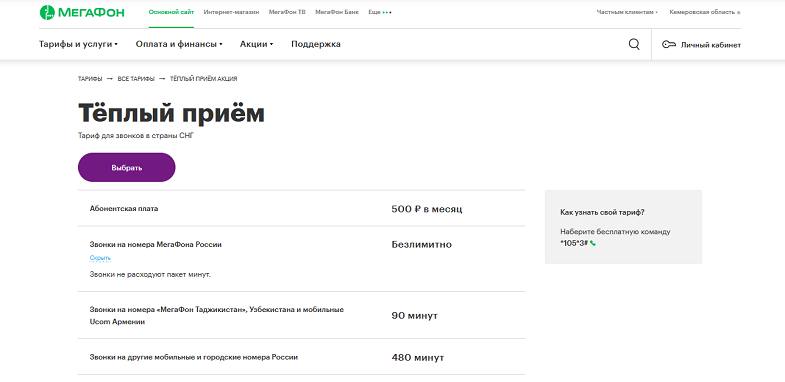Screen dimensions: 785x382
Task: Click the green phone icon after *105*3#
Action: click(x=593, y=243)
